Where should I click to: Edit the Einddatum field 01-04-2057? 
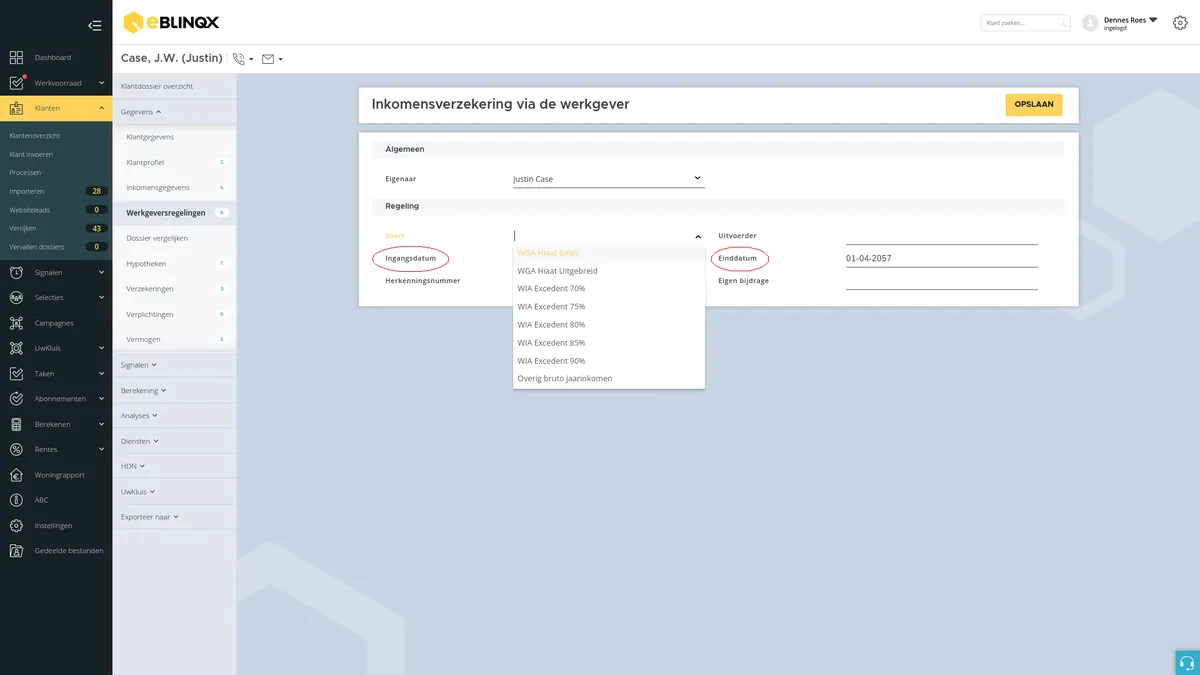click(x=941, y=258)
